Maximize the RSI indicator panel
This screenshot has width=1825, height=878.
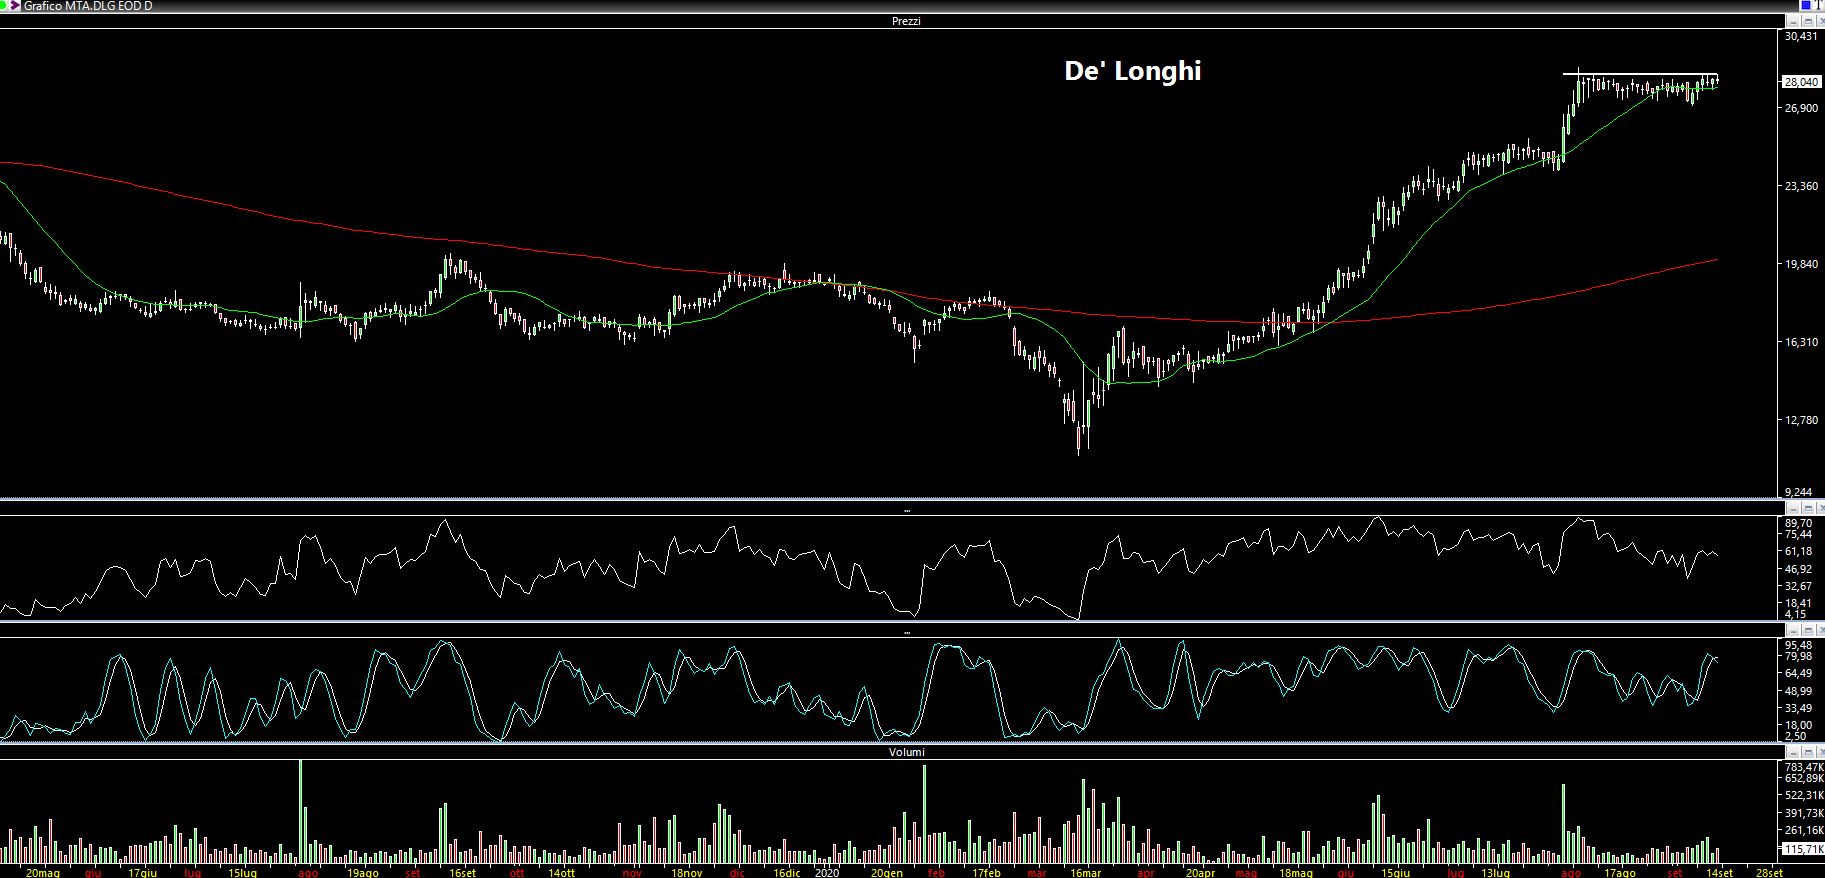pos(1808,508)
